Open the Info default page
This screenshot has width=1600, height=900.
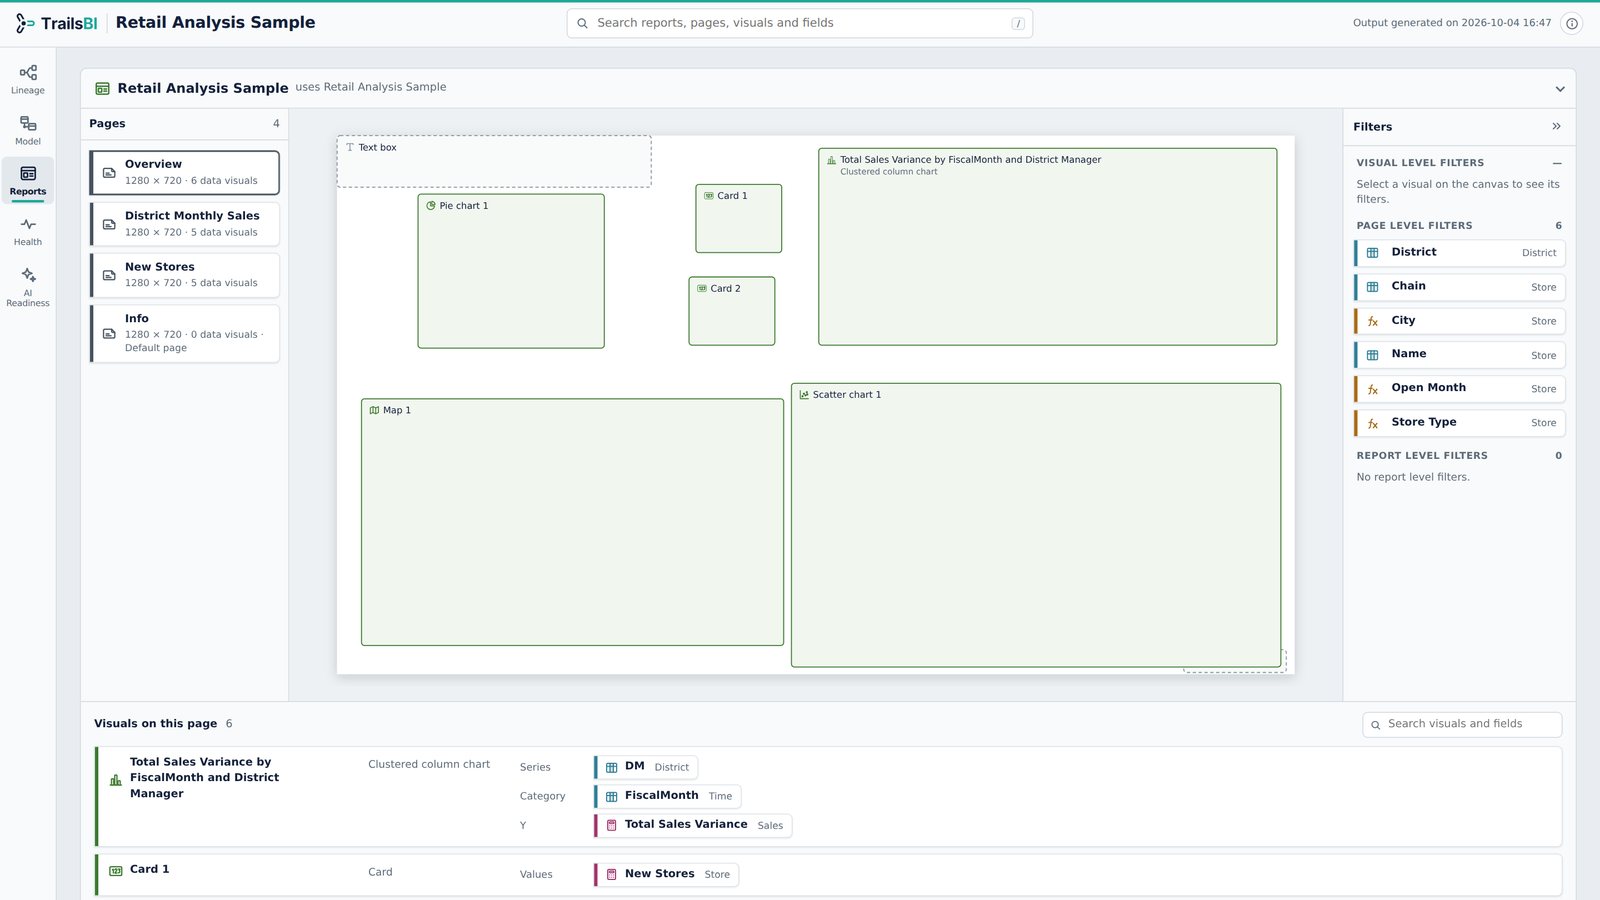pos(185,333)
